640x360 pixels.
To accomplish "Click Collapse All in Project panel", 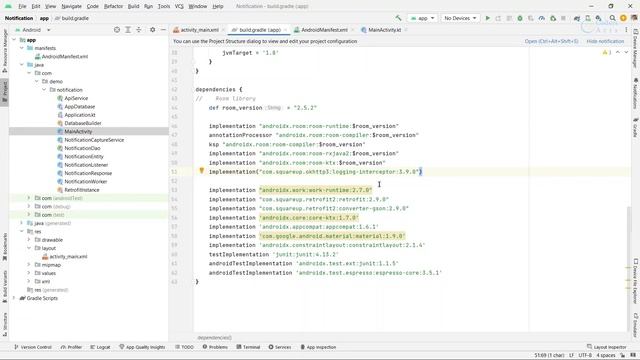I will coord(139,30).
